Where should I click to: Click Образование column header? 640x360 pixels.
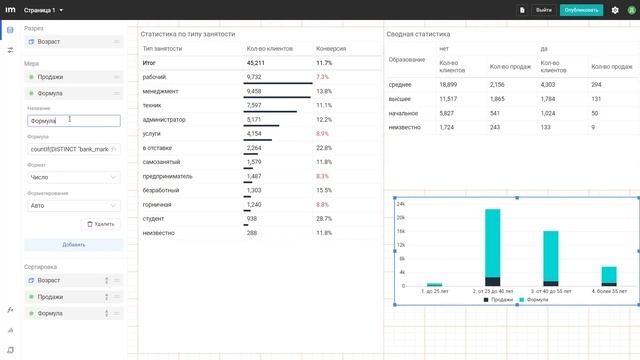[x=407, y=60]
